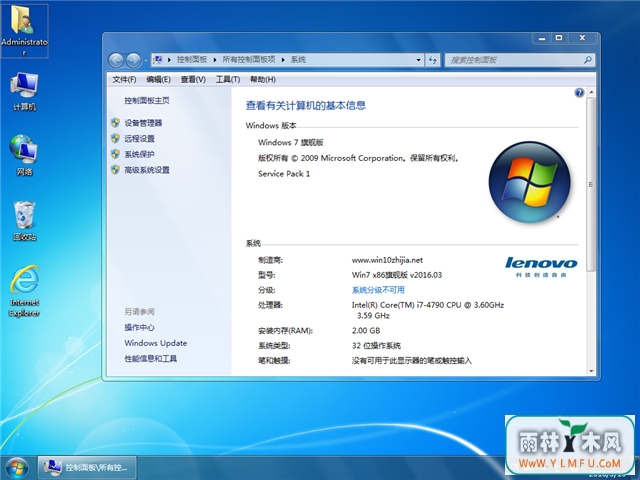
Task: Open 设备管理器 link
Action: pos(143,123)
